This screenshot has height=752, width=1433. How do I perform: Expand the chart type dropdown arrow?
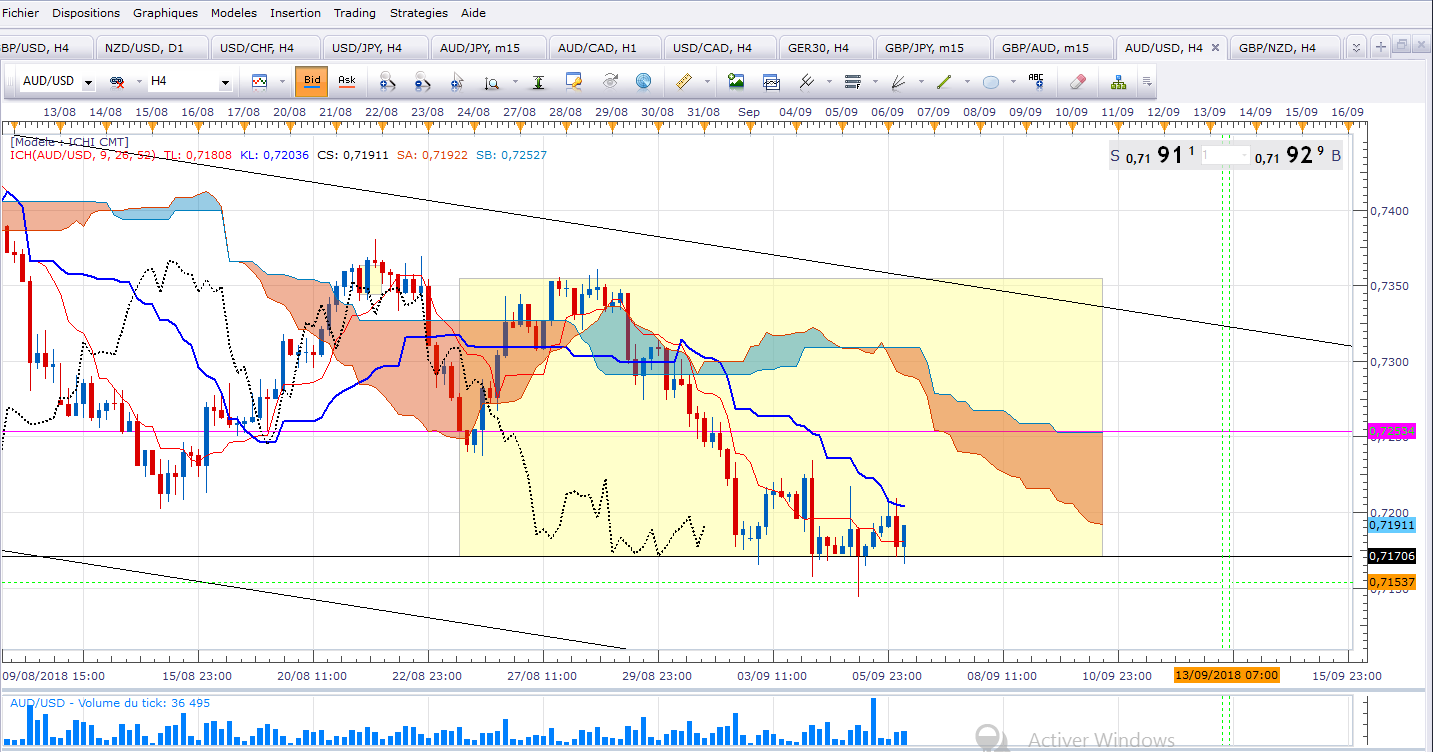(x=282, y=81)
